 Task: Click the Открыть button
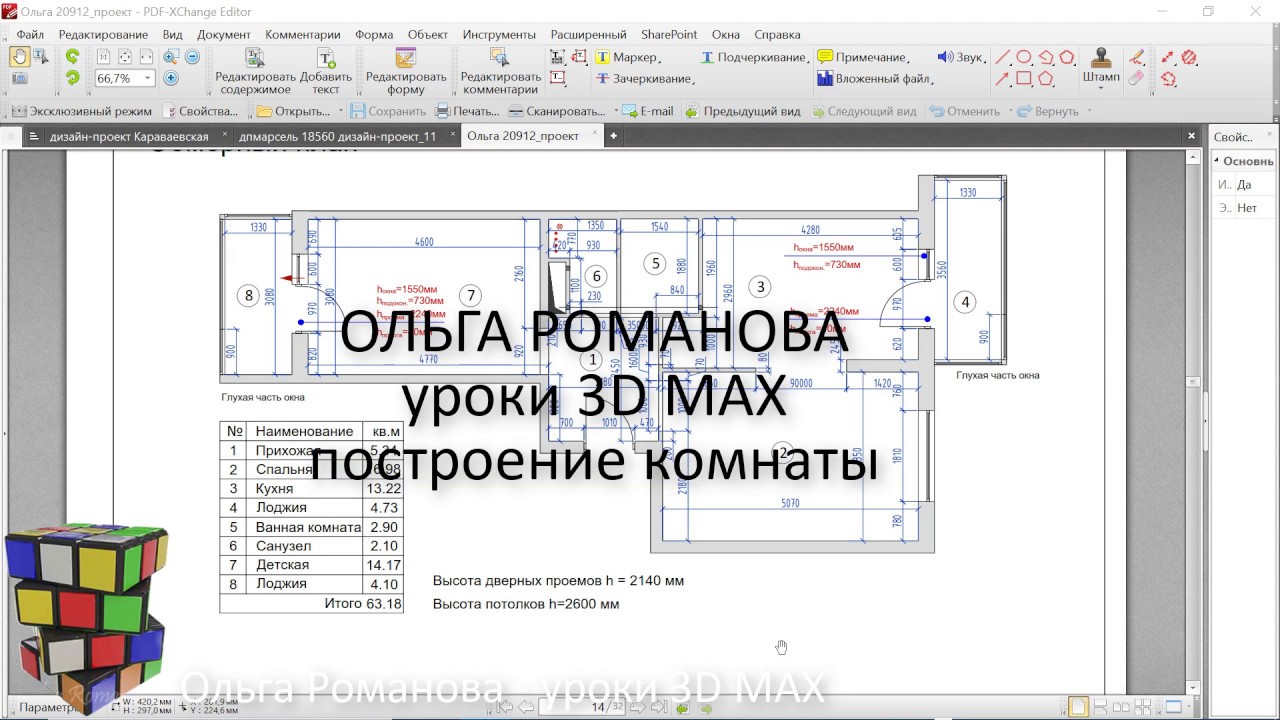[294, 111]
